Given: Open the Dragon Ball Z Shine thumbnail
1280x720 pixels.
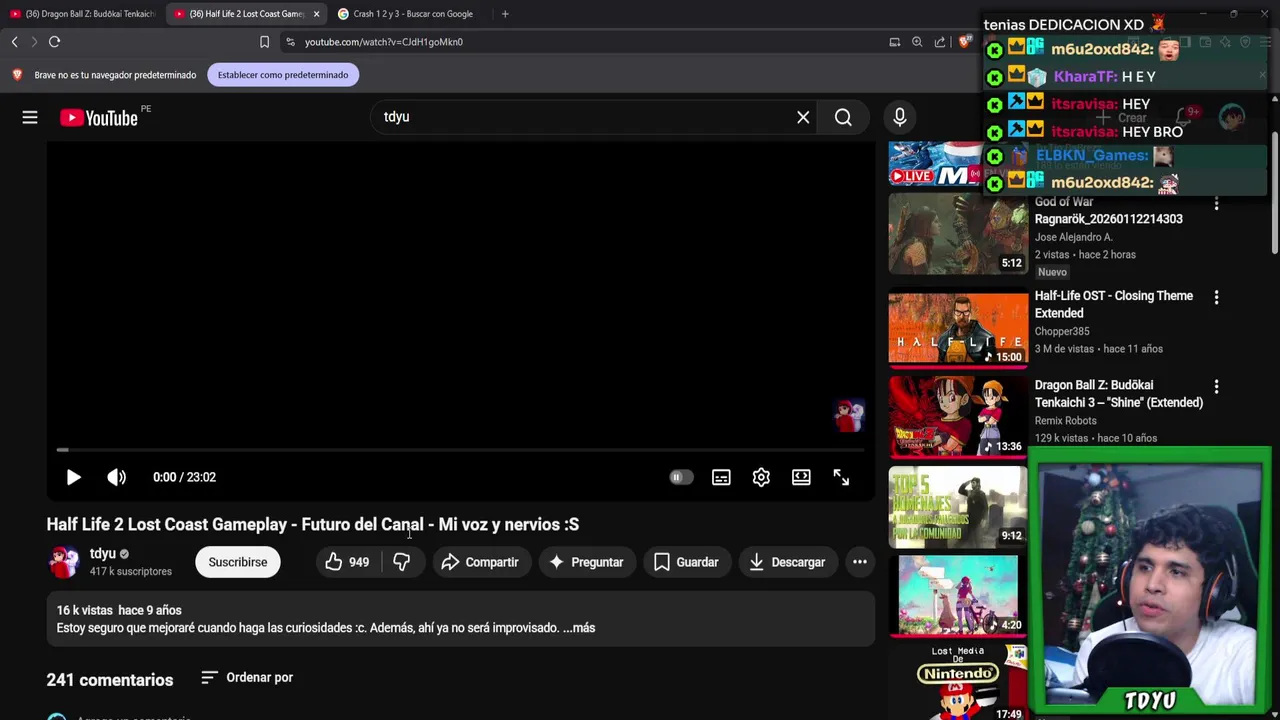Looking at the screenshot, I should pyautogui.click(x=958, y=417).
